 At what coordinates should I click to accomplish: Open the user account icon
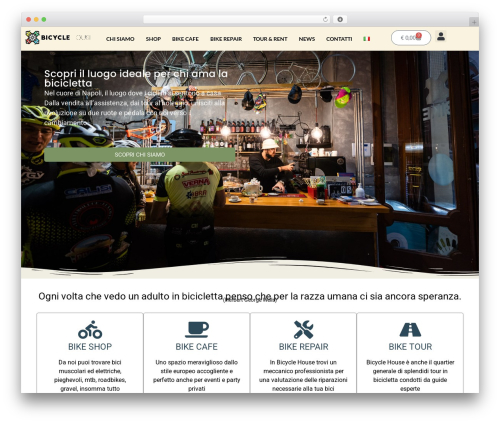441,36
